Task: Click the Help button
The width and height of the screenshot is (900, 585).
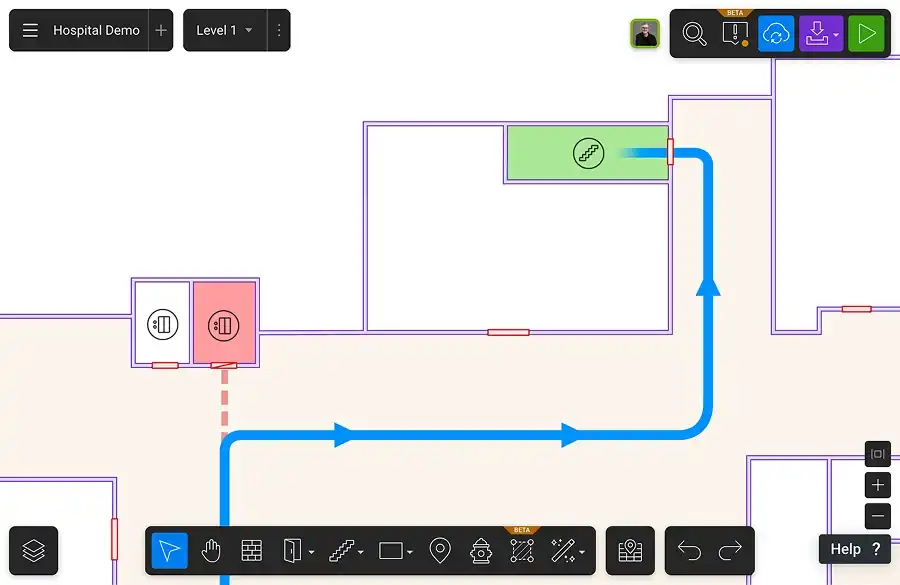Action: pyautogui.click(x=855, y=549)
